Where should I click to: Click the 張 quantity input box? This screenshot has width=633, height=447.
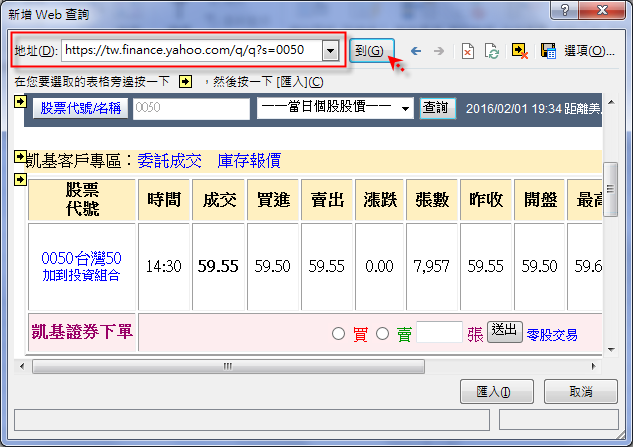pos(439,332)
